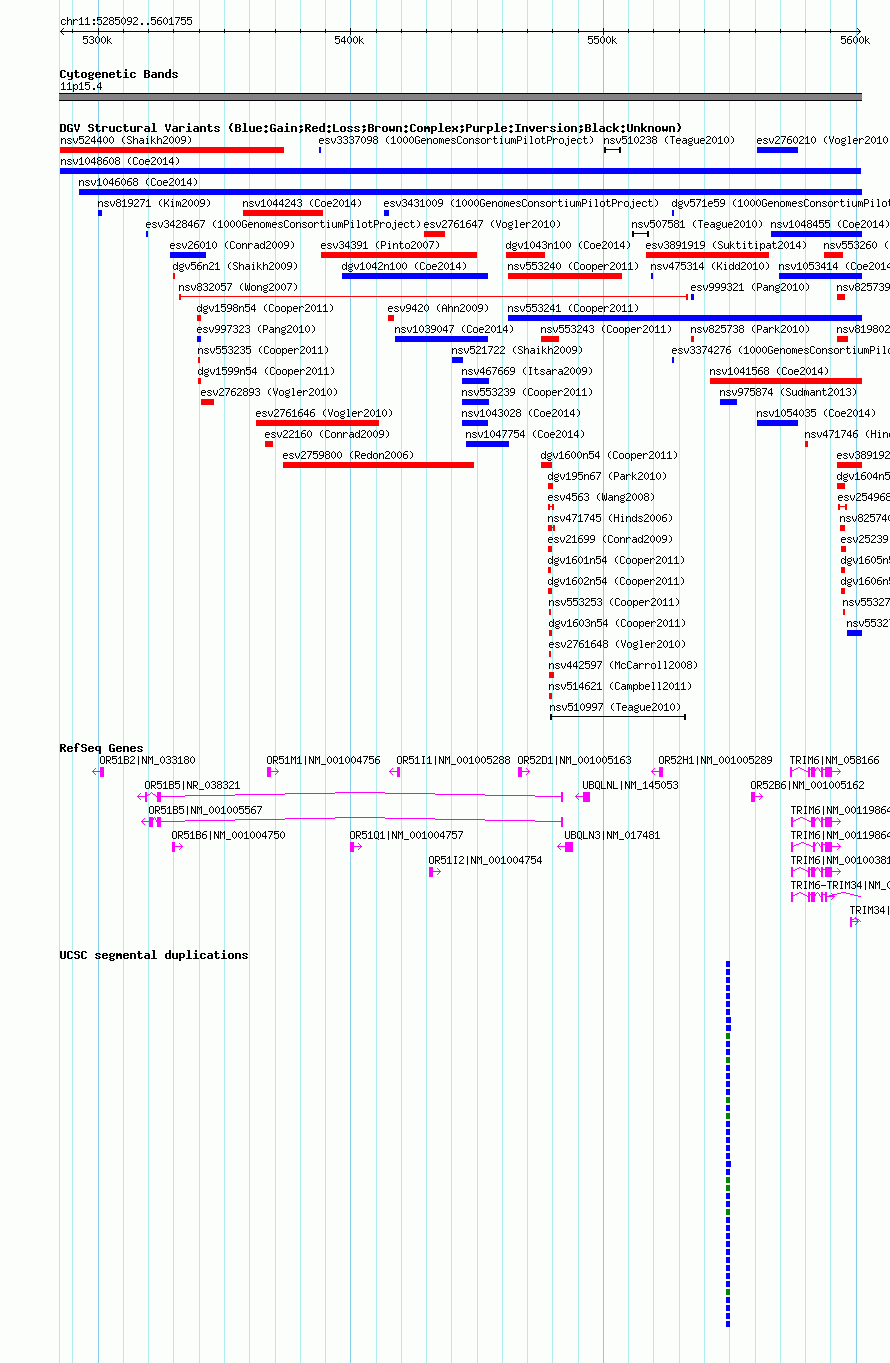The image size is (890, 1363).
Task: Click the esv3891919 (Suktitipat2014) red bar
Action: (707, 255)
